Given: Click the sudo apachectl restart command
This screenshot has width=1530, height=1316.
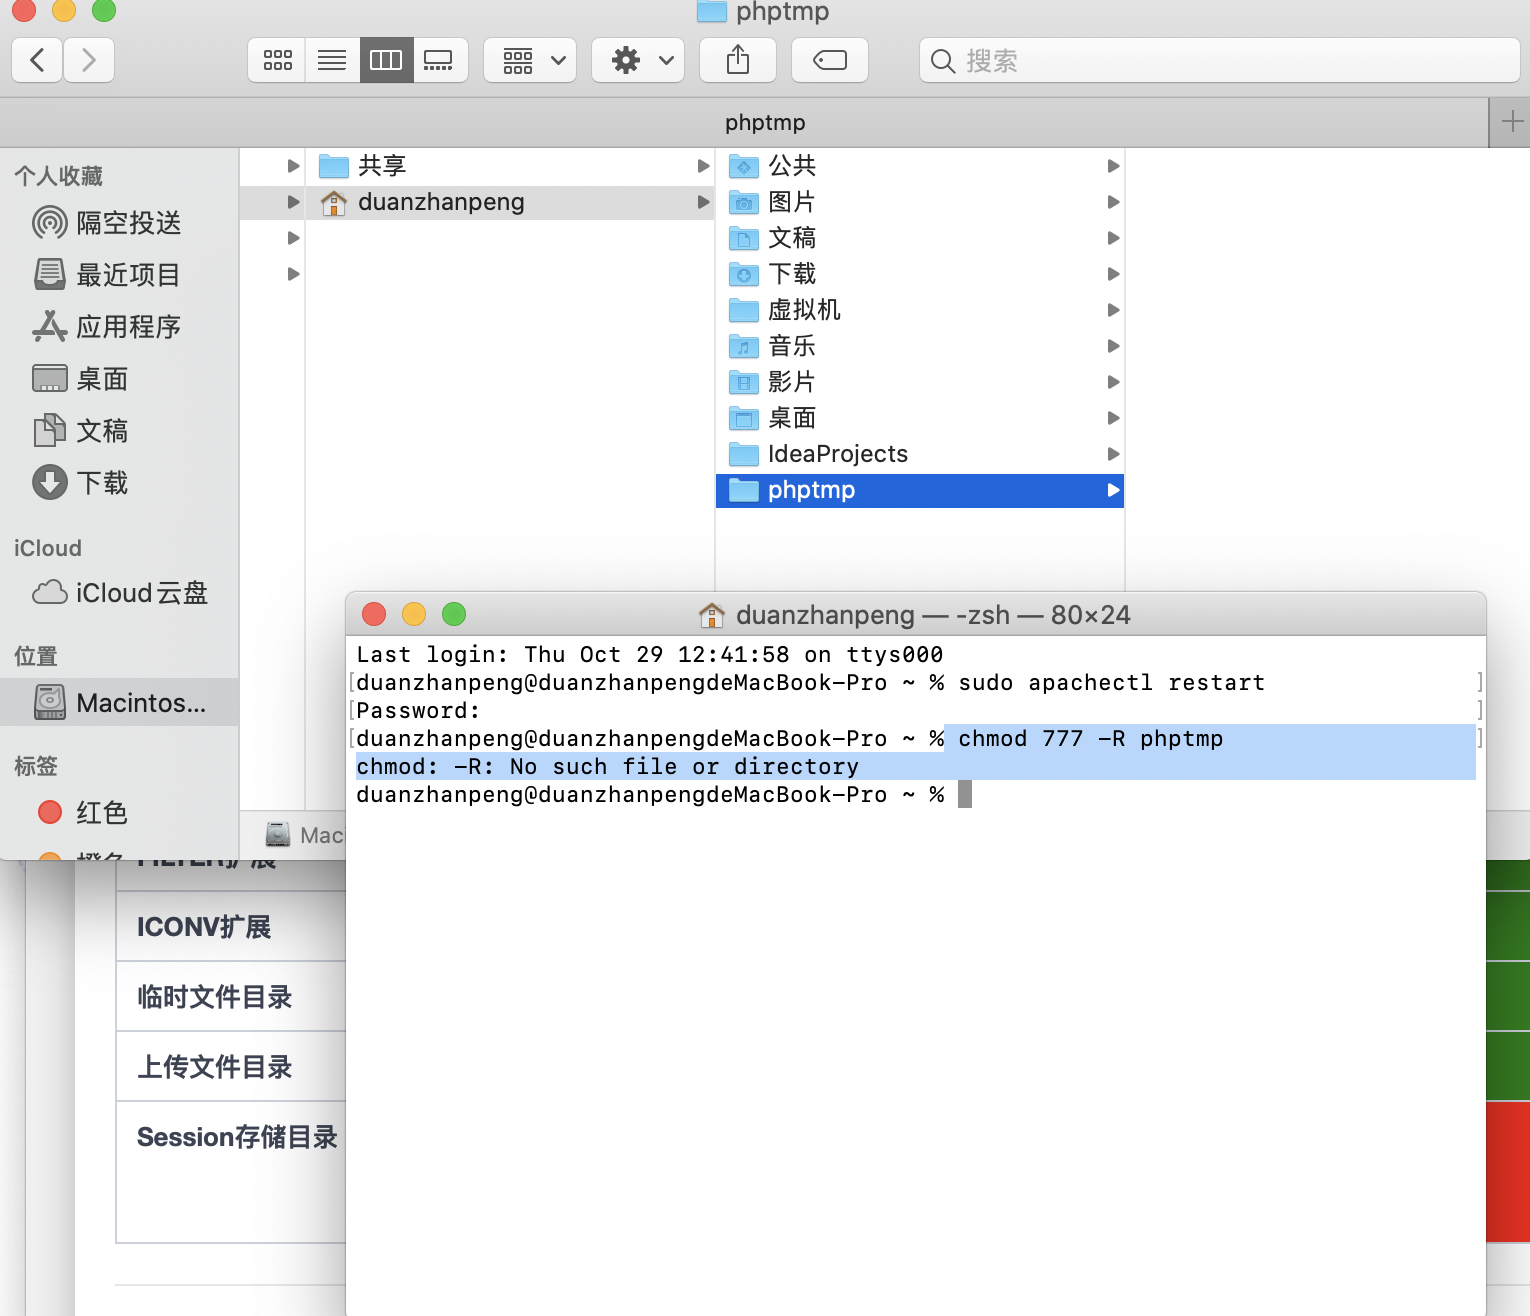Looking at the screenshot, I should point(1111,682).
